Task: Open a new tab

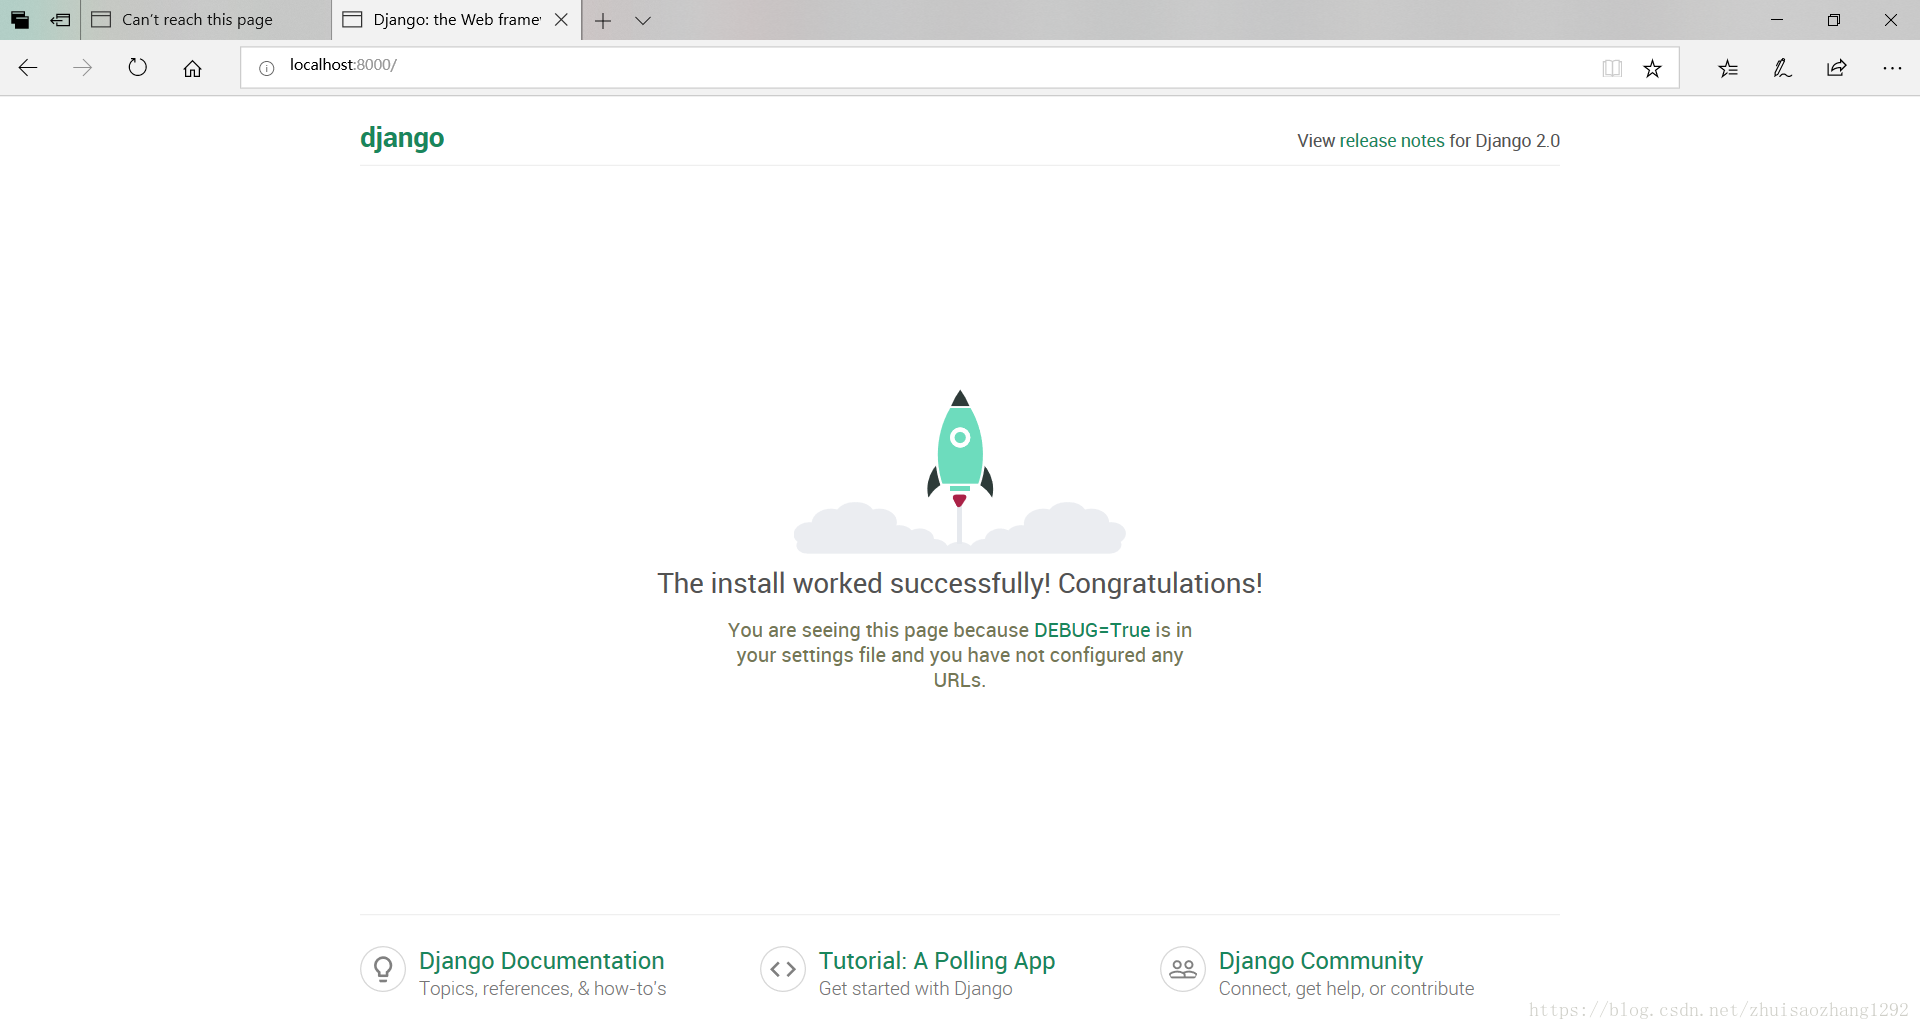Action: click(x=603, y=20)
